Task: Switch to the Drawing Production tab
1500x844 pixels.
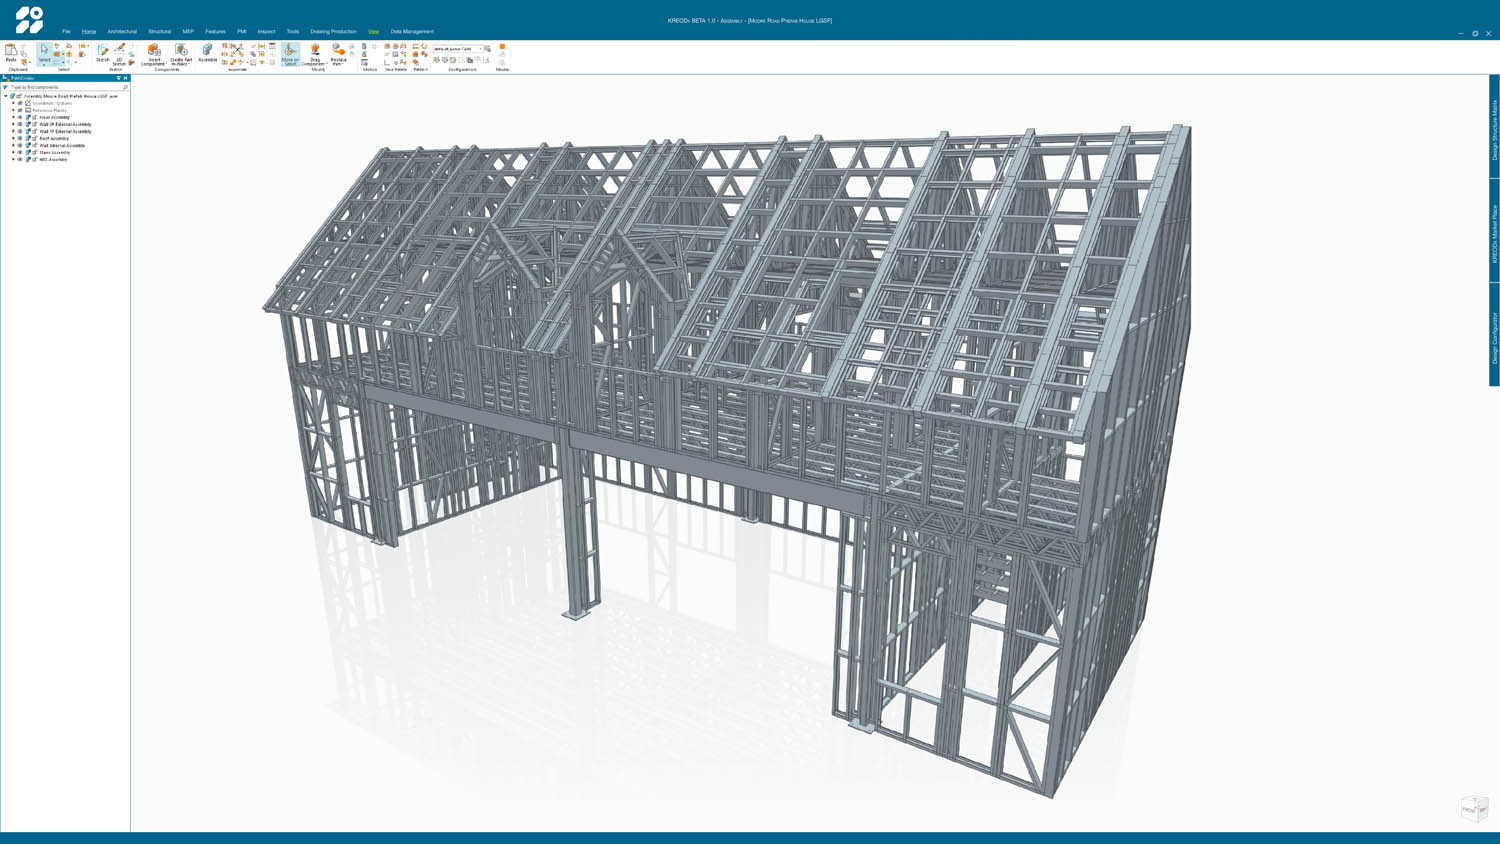Action: (x=333, y=31)
